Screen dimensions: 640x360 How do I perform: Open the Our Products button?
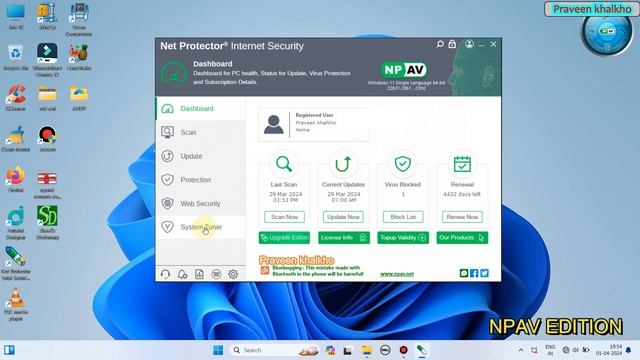pyautogui.click(x=462, y=238)
